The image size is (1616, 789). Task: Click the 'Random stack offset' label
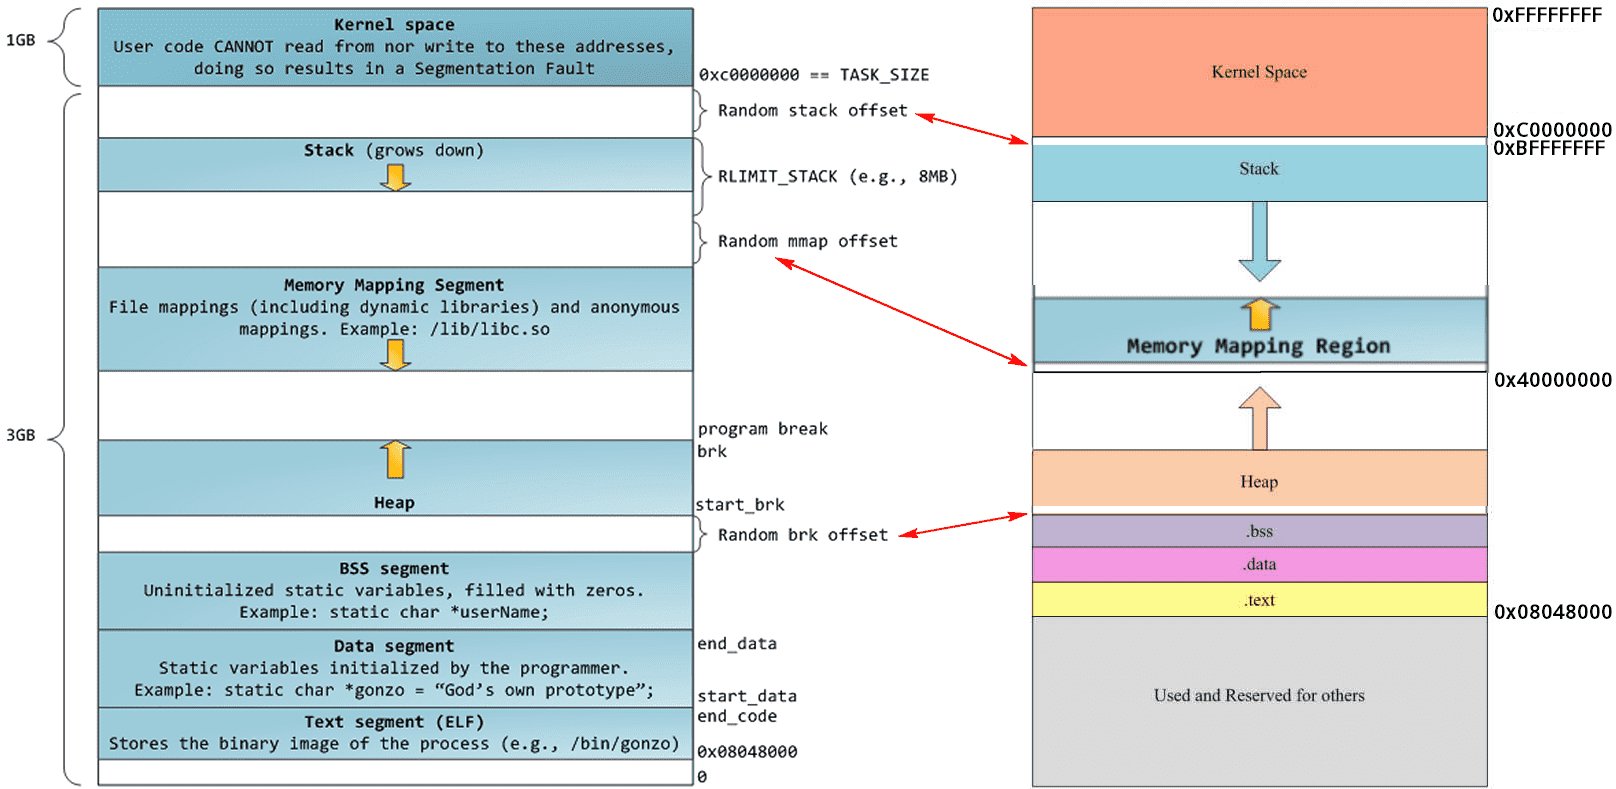click(x=812, y=110)
